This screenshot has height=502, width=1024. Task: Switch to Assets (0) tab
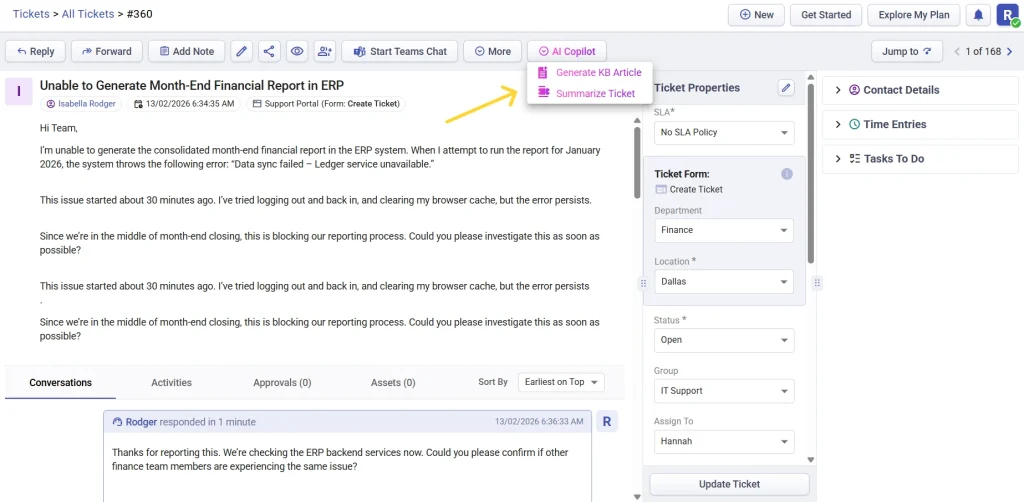tap(392, 383)
